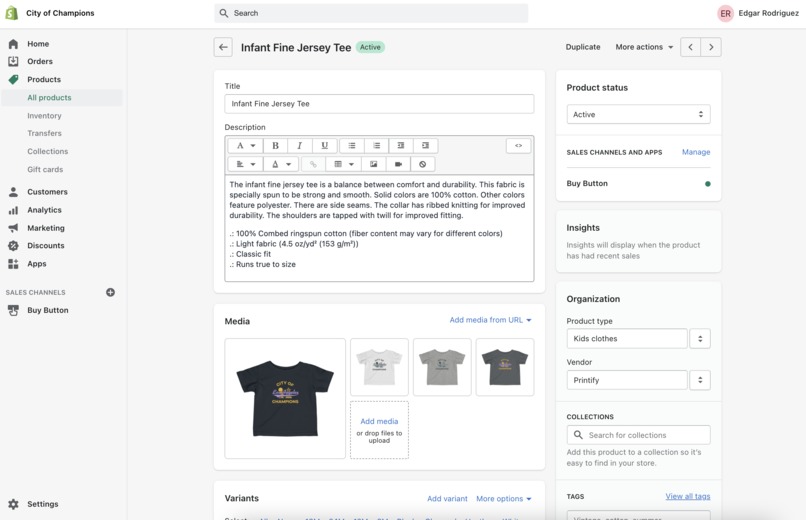Insert an image in description
This screenshot has height=520, width=806.
[374, 164]
